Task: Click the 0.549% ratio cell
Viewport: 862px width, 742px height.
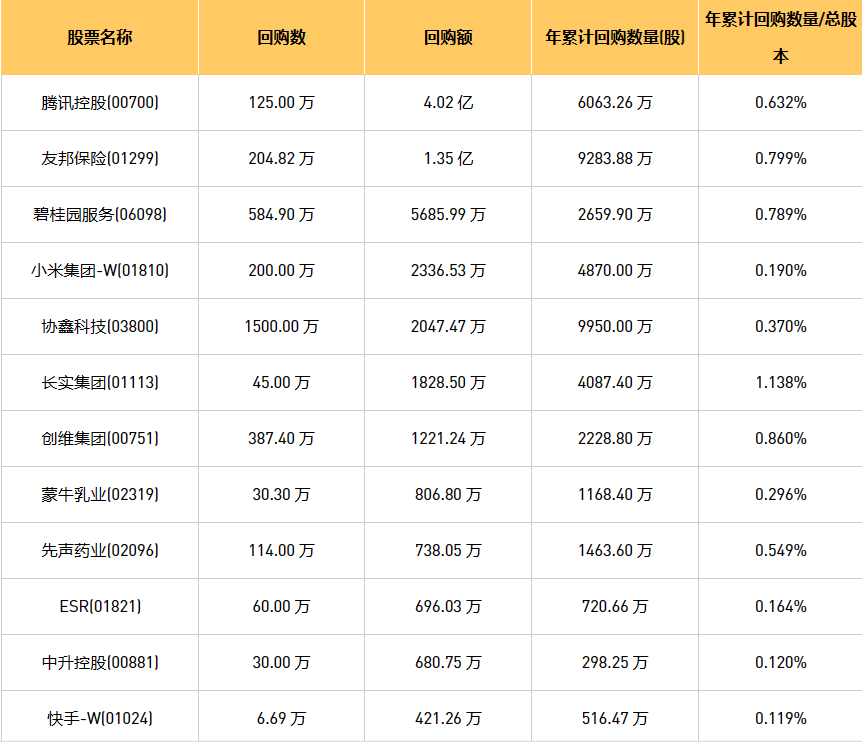Action: tap(781, 551)
